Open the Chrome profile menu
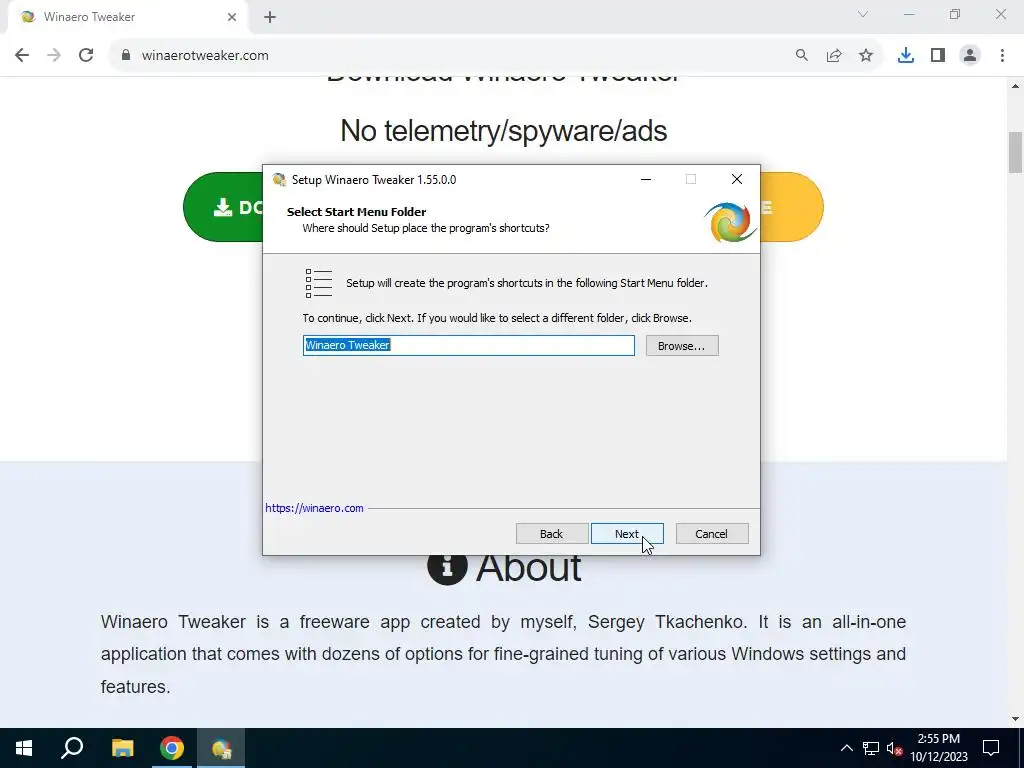 (970, 55)
